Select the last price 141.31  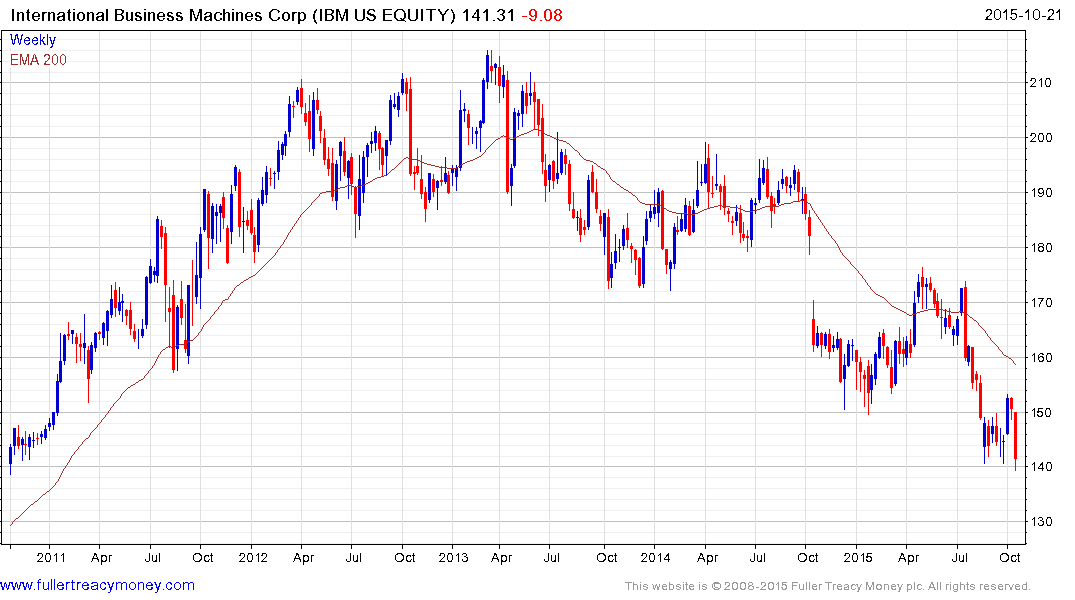tap(488, 15)
